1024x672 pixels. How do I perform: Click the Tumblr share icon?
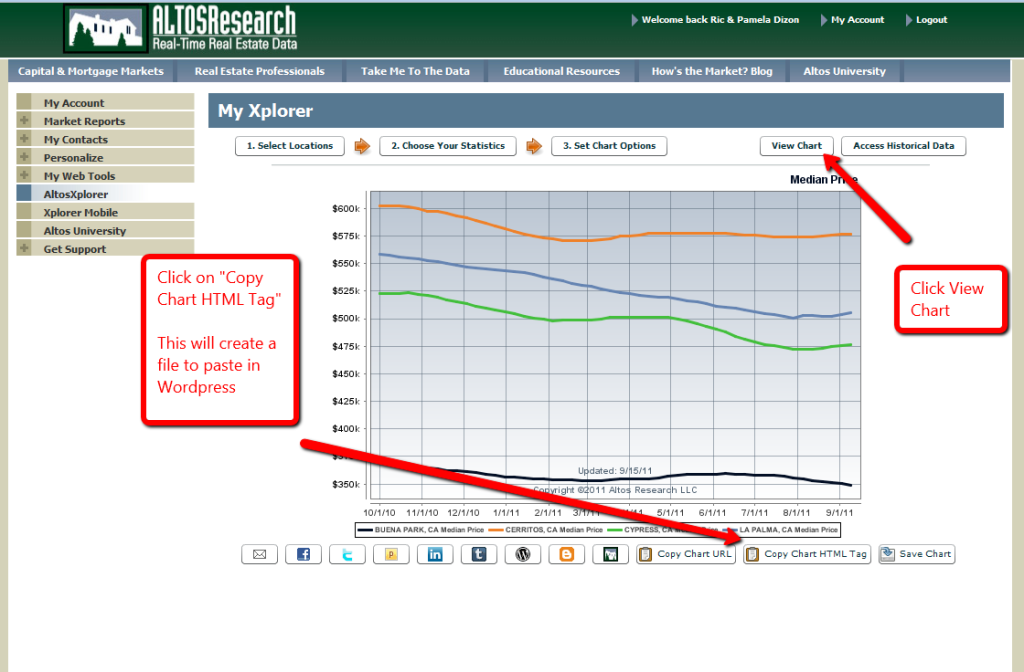(x=479, y=553)
